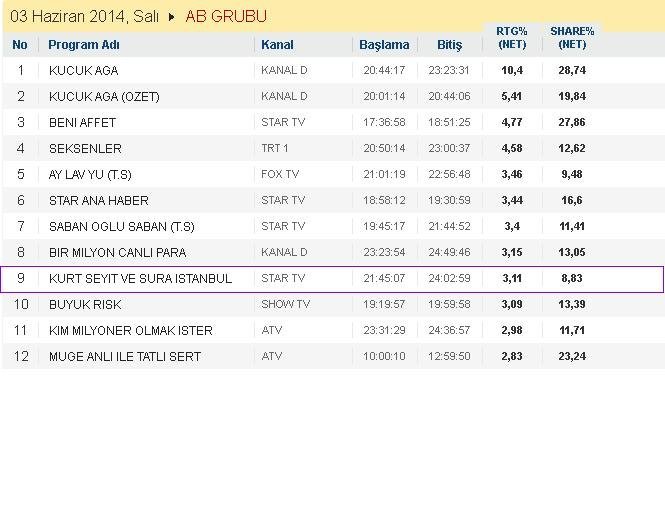Click the Program Adı column header
The height and width of the screenshot is (512, 665).
[x=84, y=45]
